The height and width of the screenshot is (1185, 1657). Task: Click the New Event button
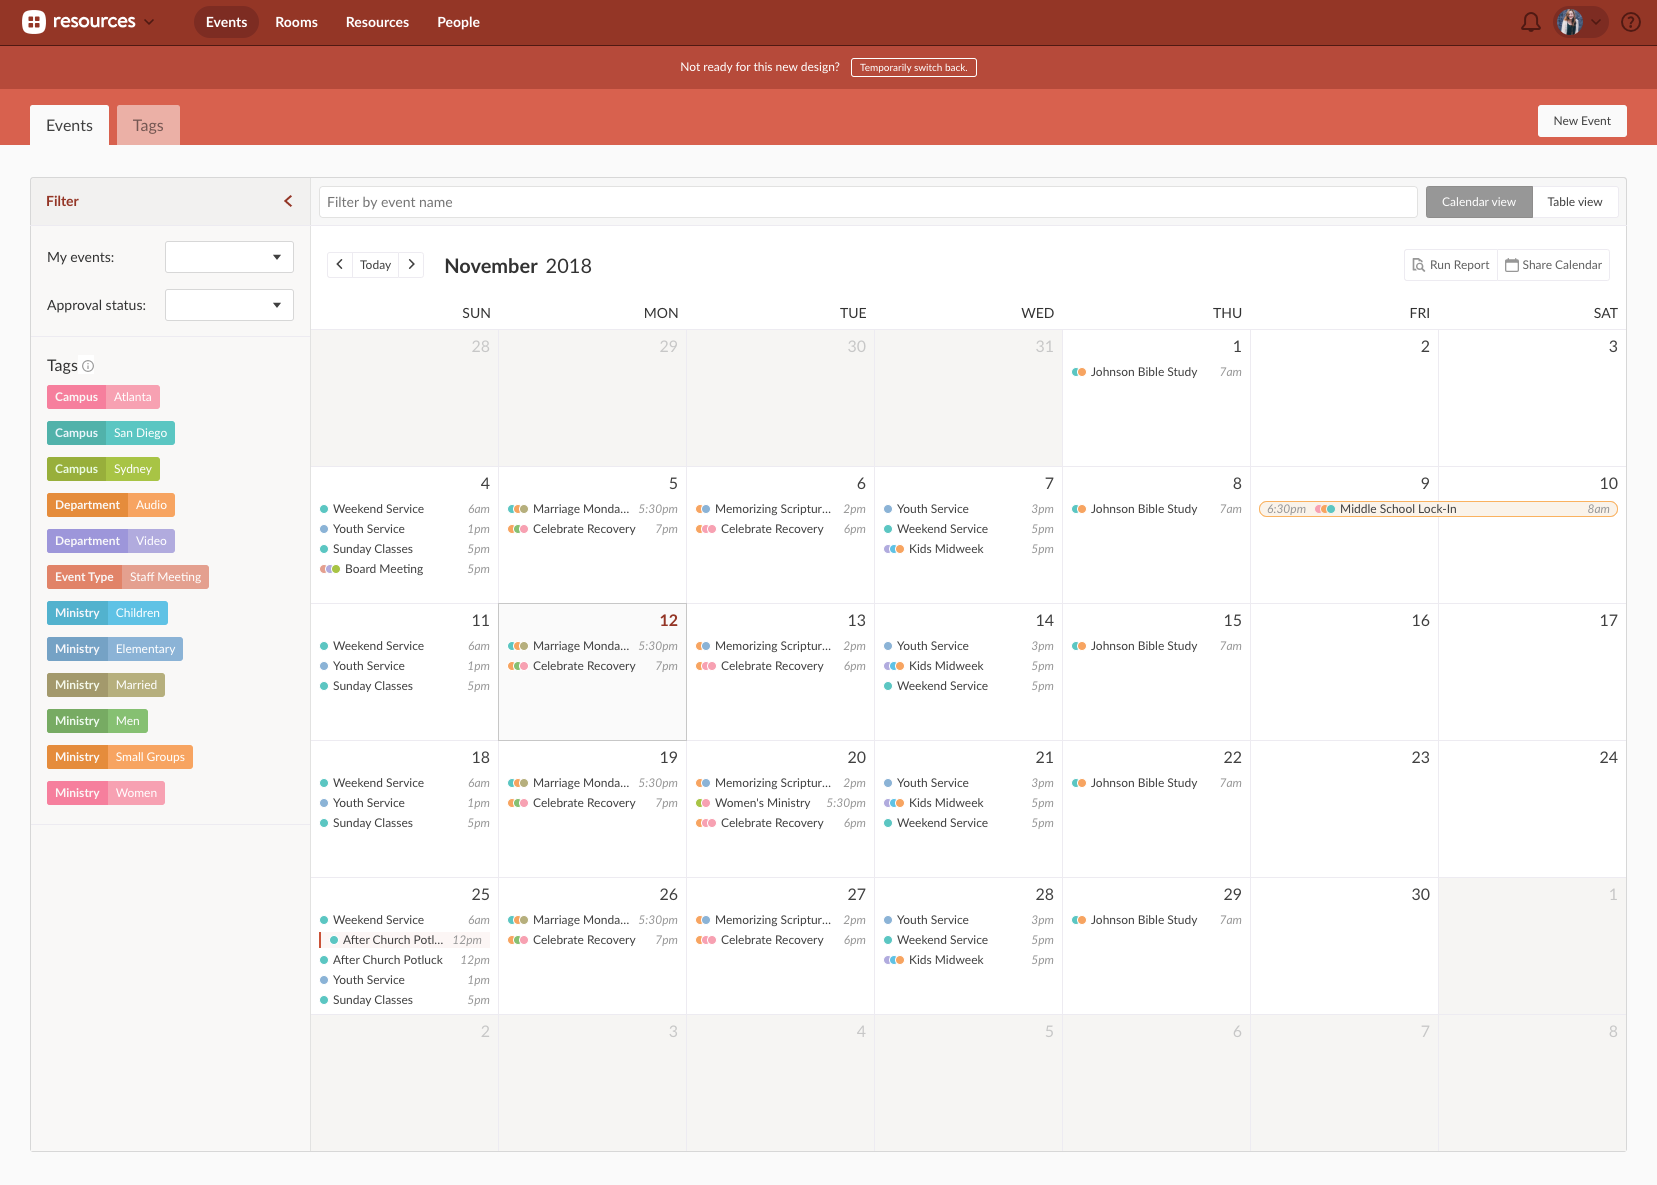click(1582, 120)
